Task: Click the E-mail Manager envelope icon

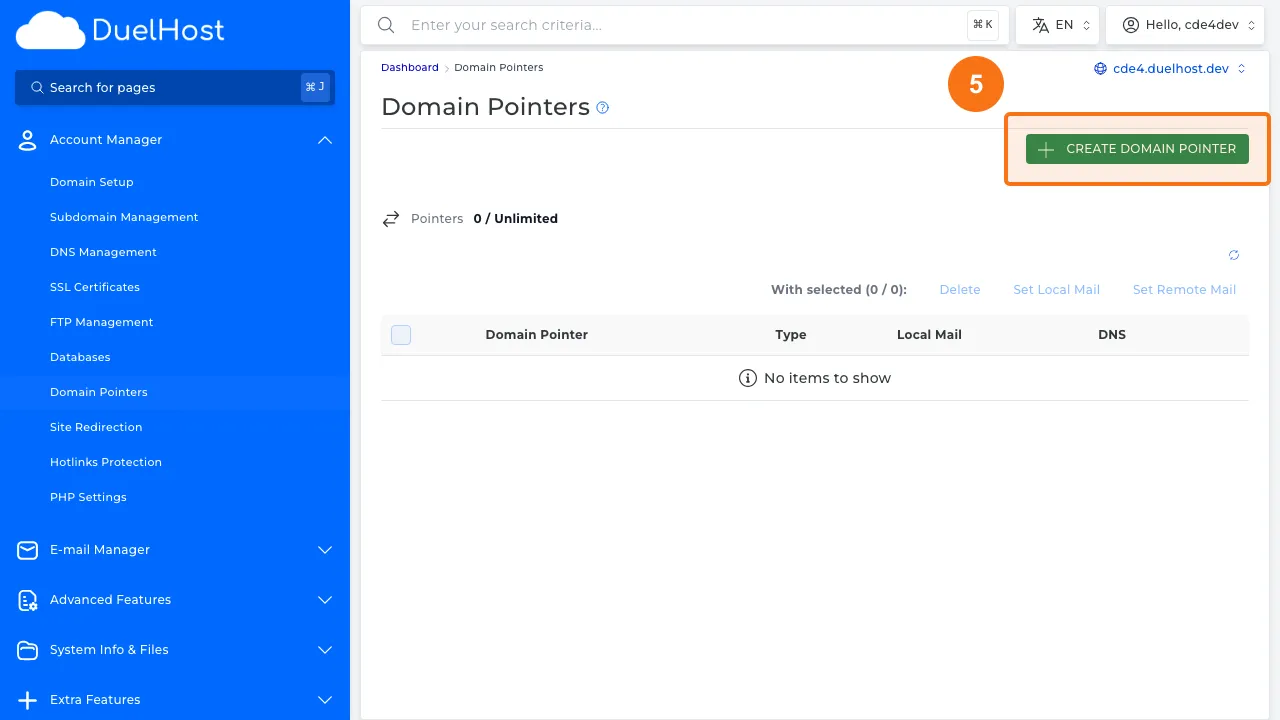Action: click(26, 550)
